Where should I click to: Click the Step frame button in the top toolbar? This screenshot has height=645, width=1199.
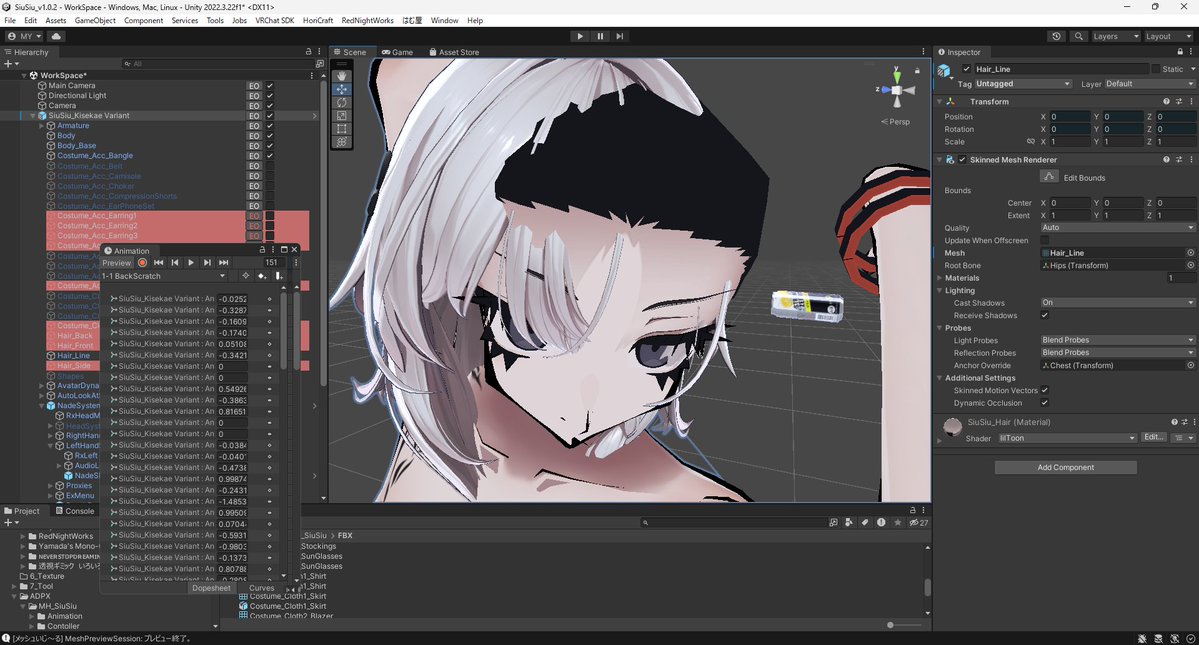[x=619, y=36]
